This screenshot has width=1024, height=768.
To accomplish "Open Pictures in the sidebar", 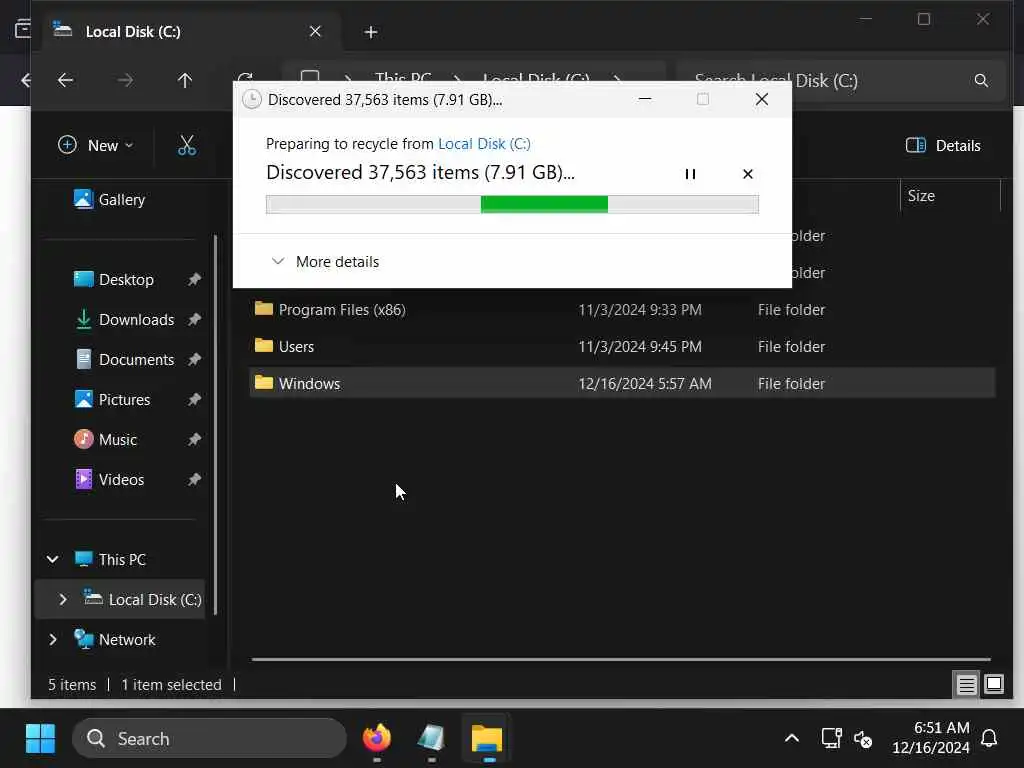I will [112, 399].
